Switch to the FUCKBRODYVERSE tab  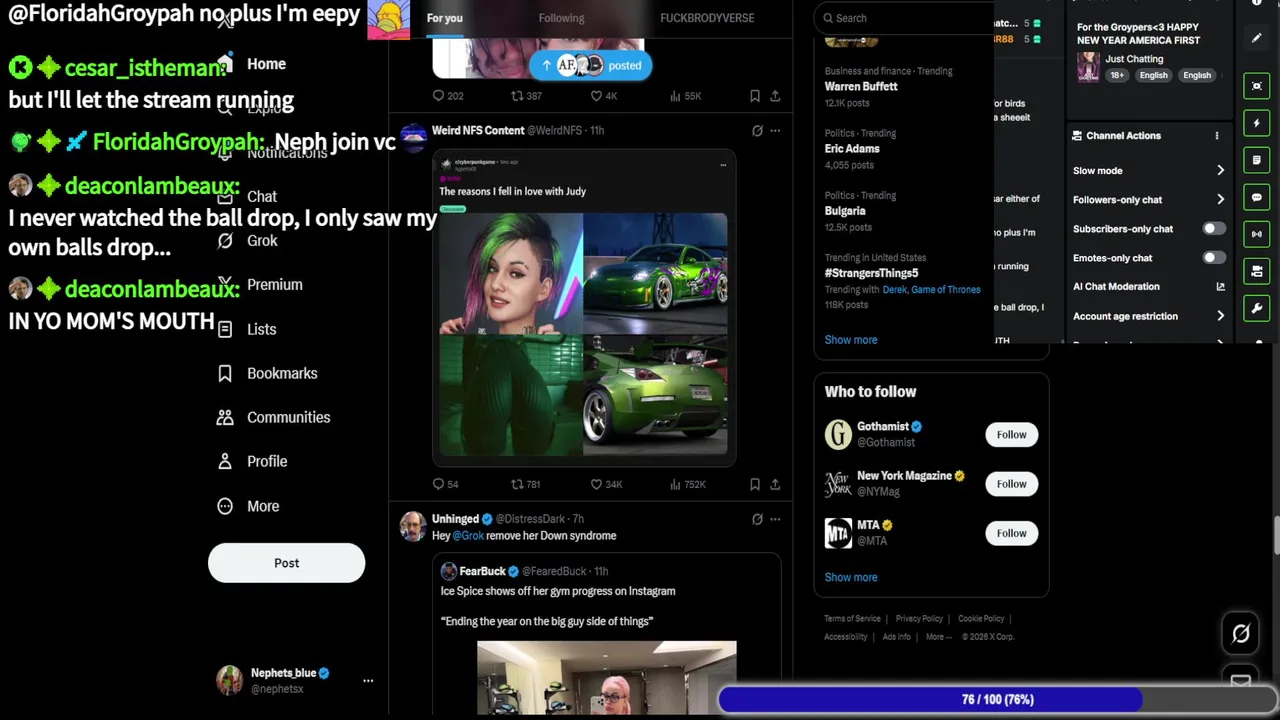tap(707, 18)
